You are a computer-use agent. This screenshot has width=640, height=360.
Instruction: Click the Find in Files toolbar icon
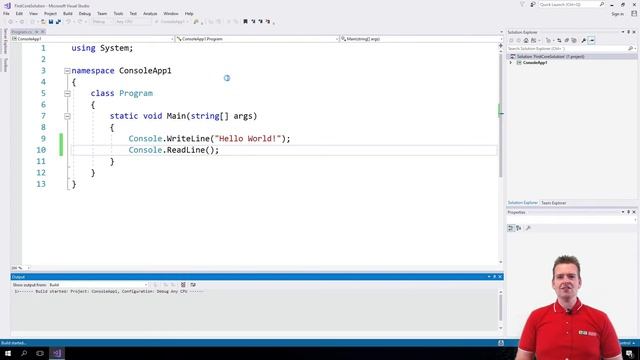(196, 22)
